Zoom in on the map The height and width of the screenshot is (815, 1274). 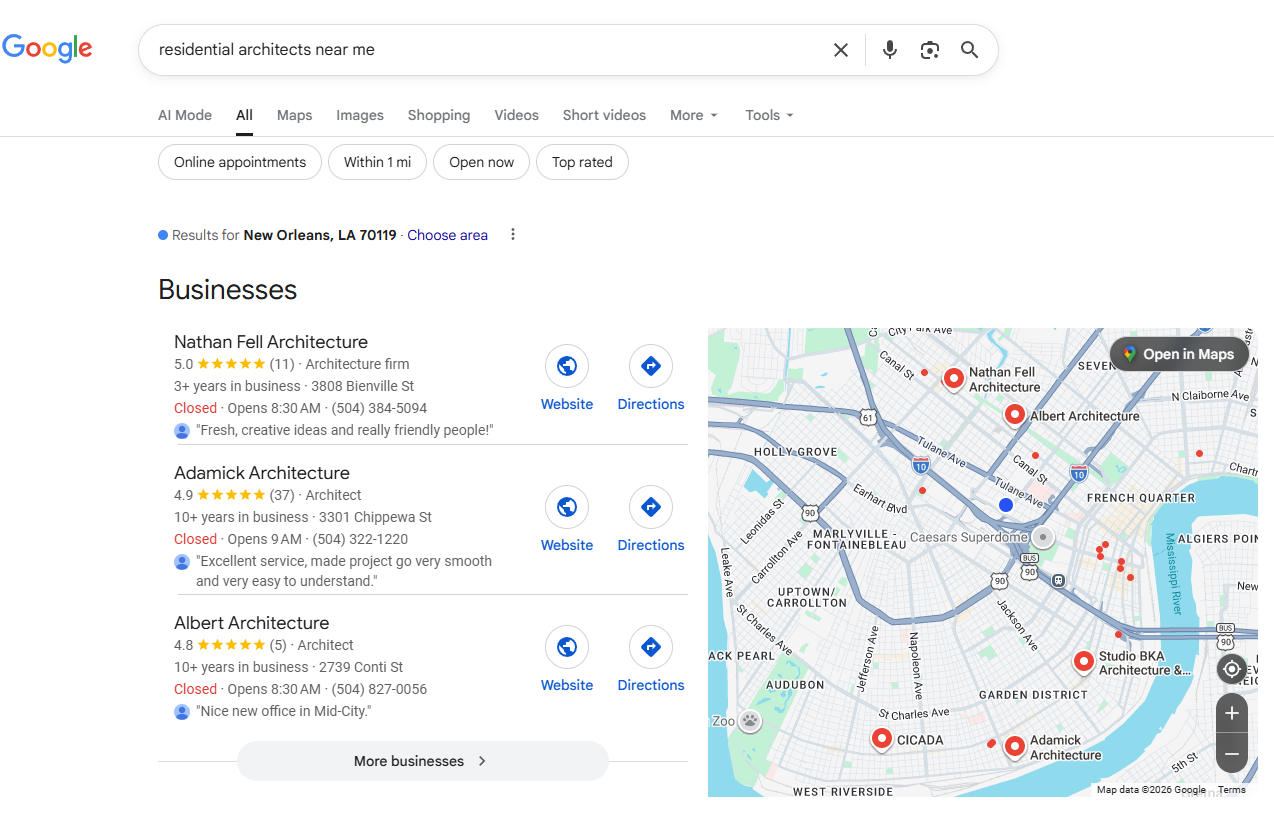click(1232, 713)
